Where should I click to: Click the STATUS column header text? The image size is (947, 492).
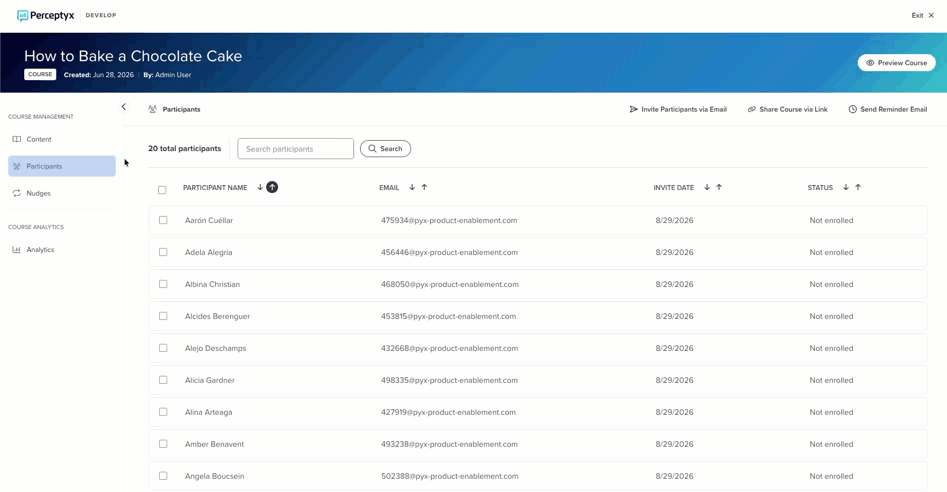(820, 188)
